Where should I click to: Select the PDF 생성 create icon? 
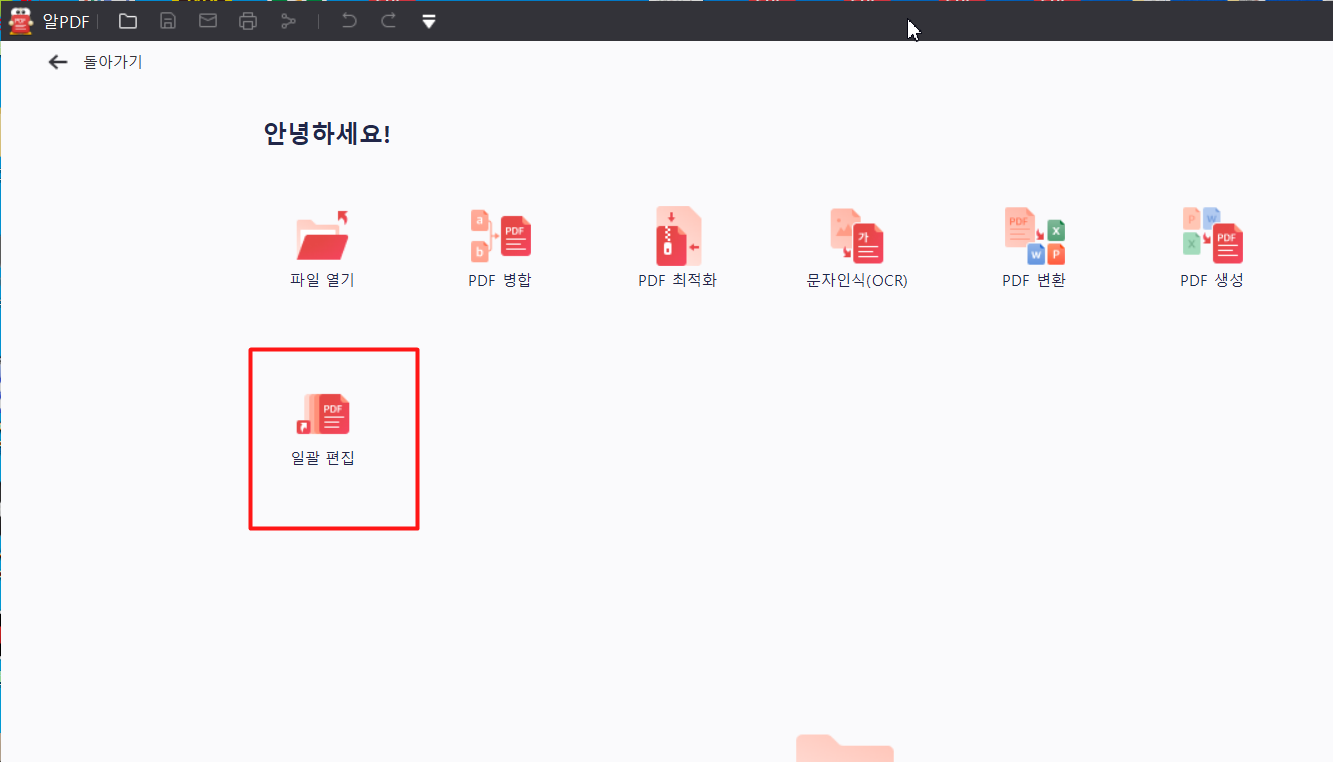[1212, 236]
